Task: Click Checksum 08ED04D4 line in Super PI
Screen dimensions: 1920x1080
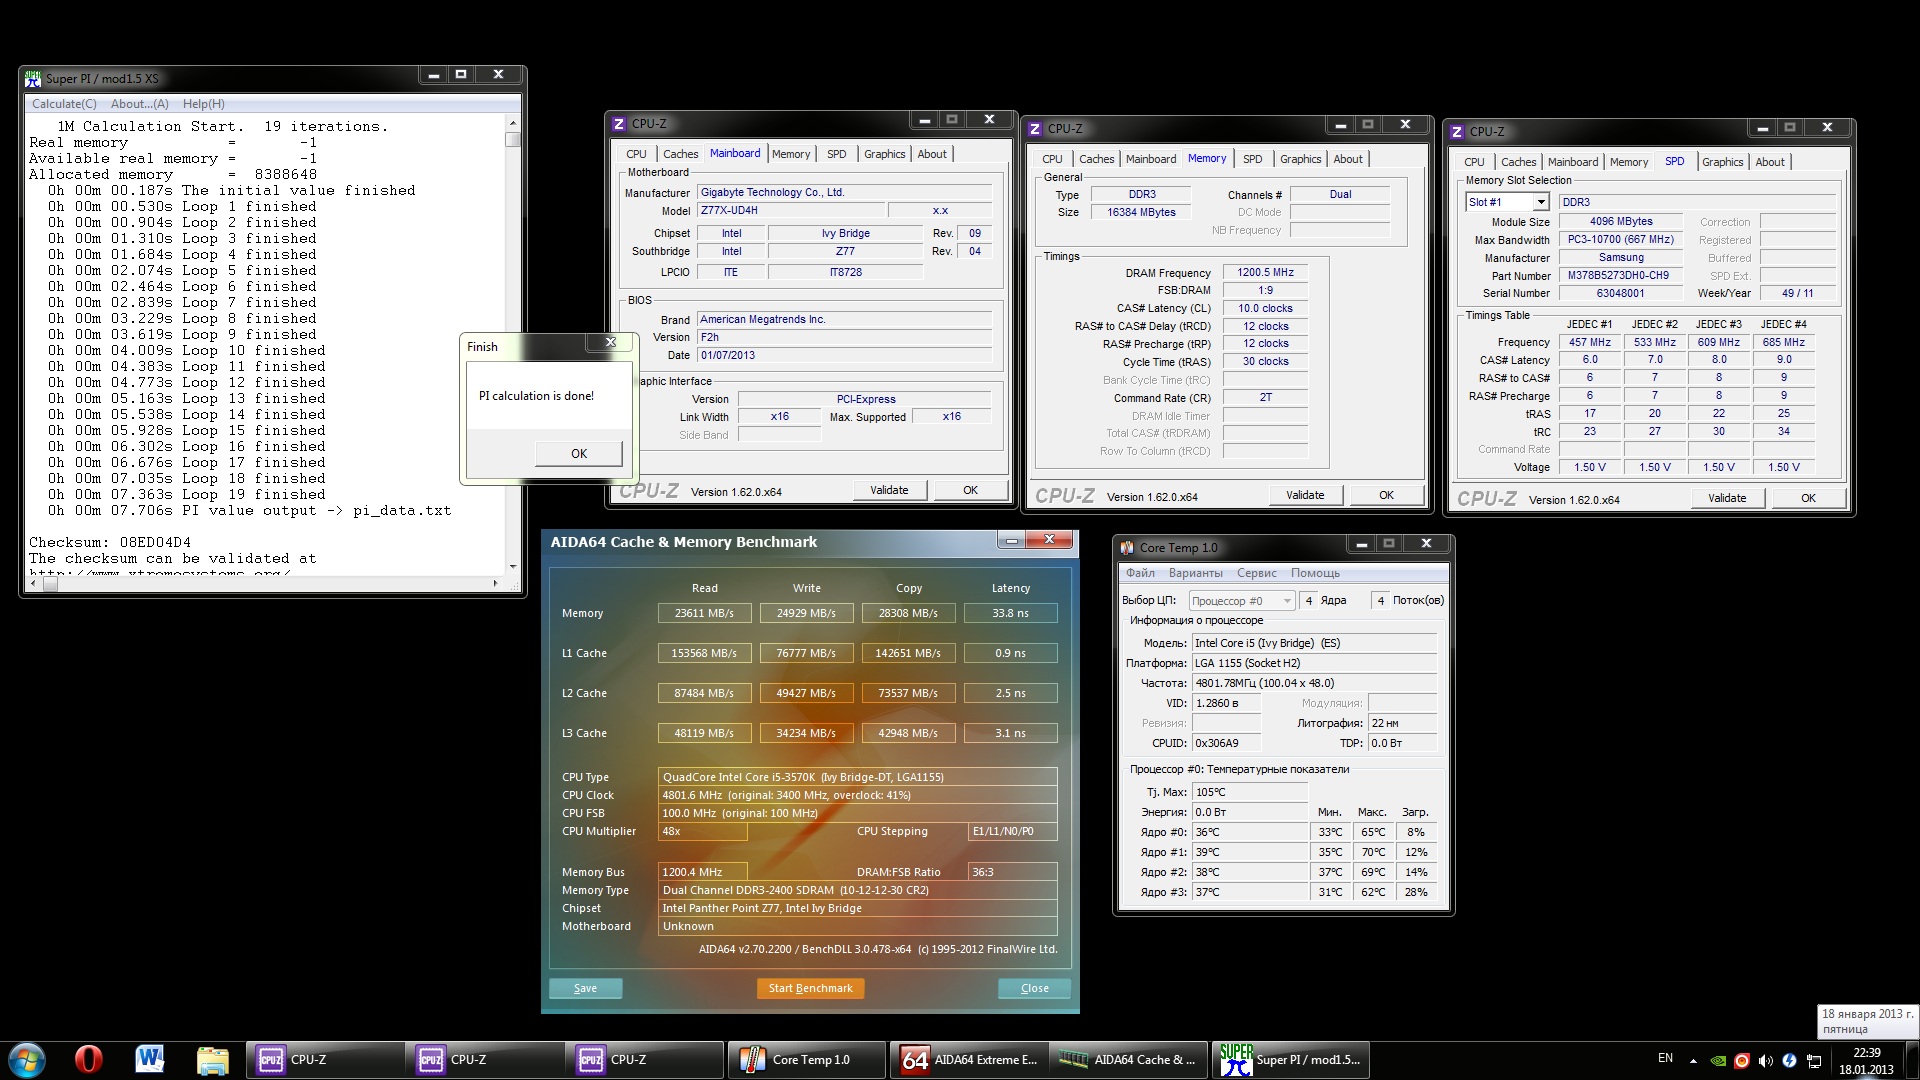Action: point(110,543)
